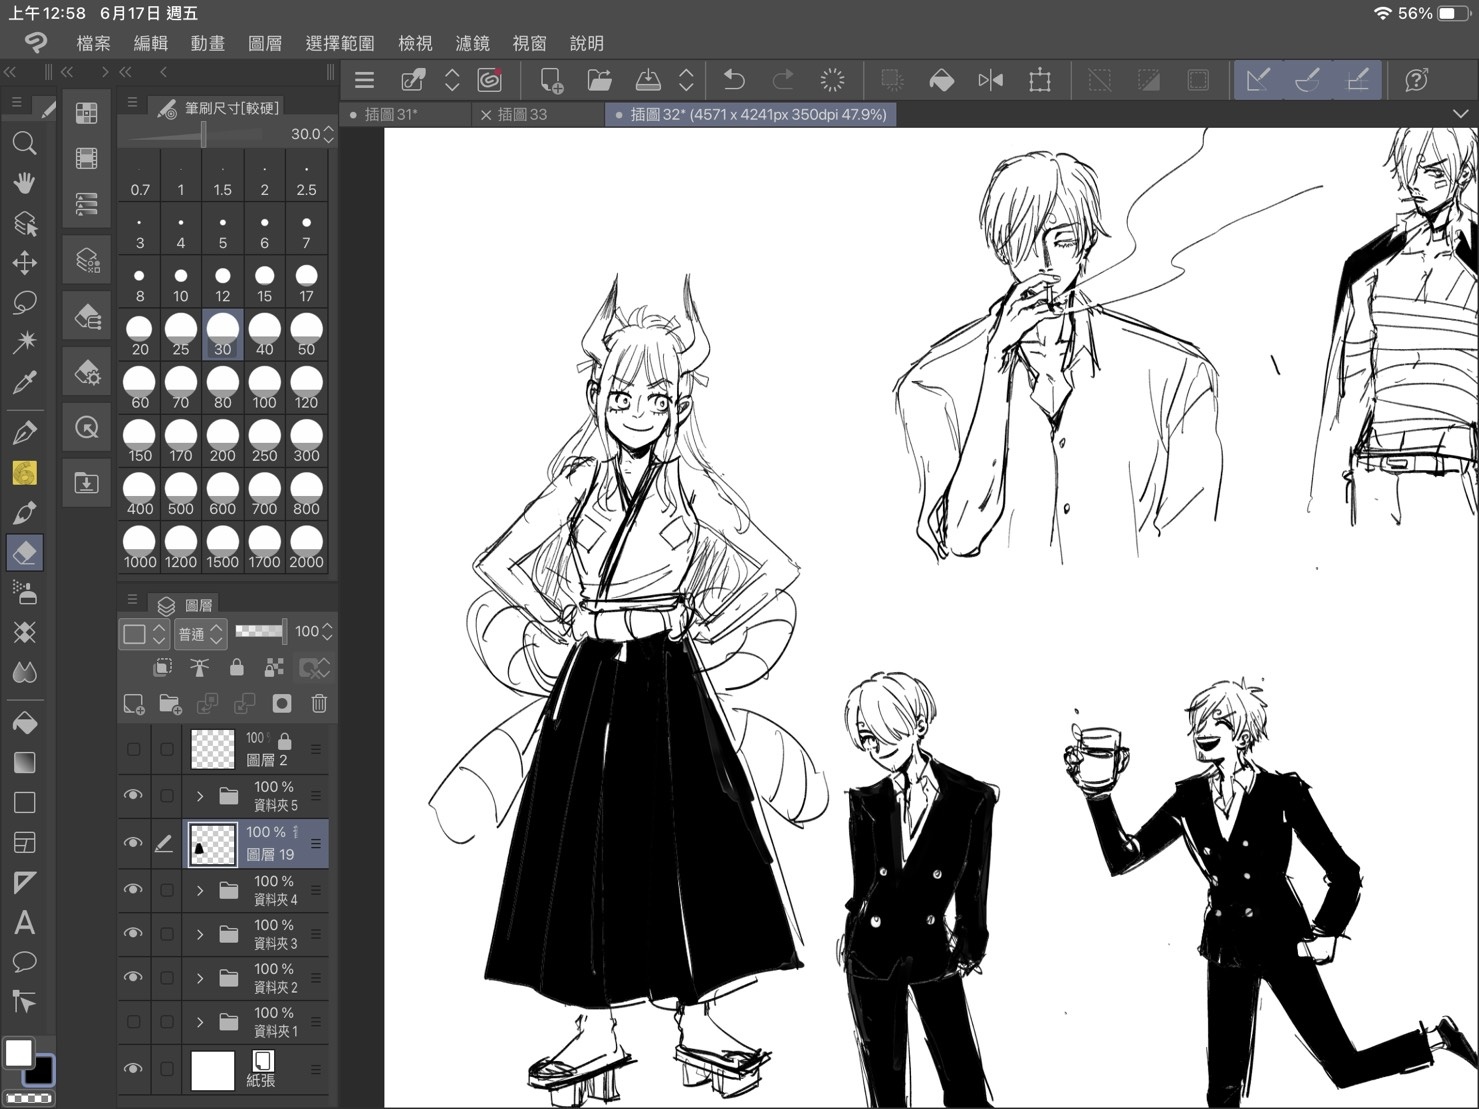Choose brush size 300
This screenshot has width=1479, height=1109.
click(306, 440)
